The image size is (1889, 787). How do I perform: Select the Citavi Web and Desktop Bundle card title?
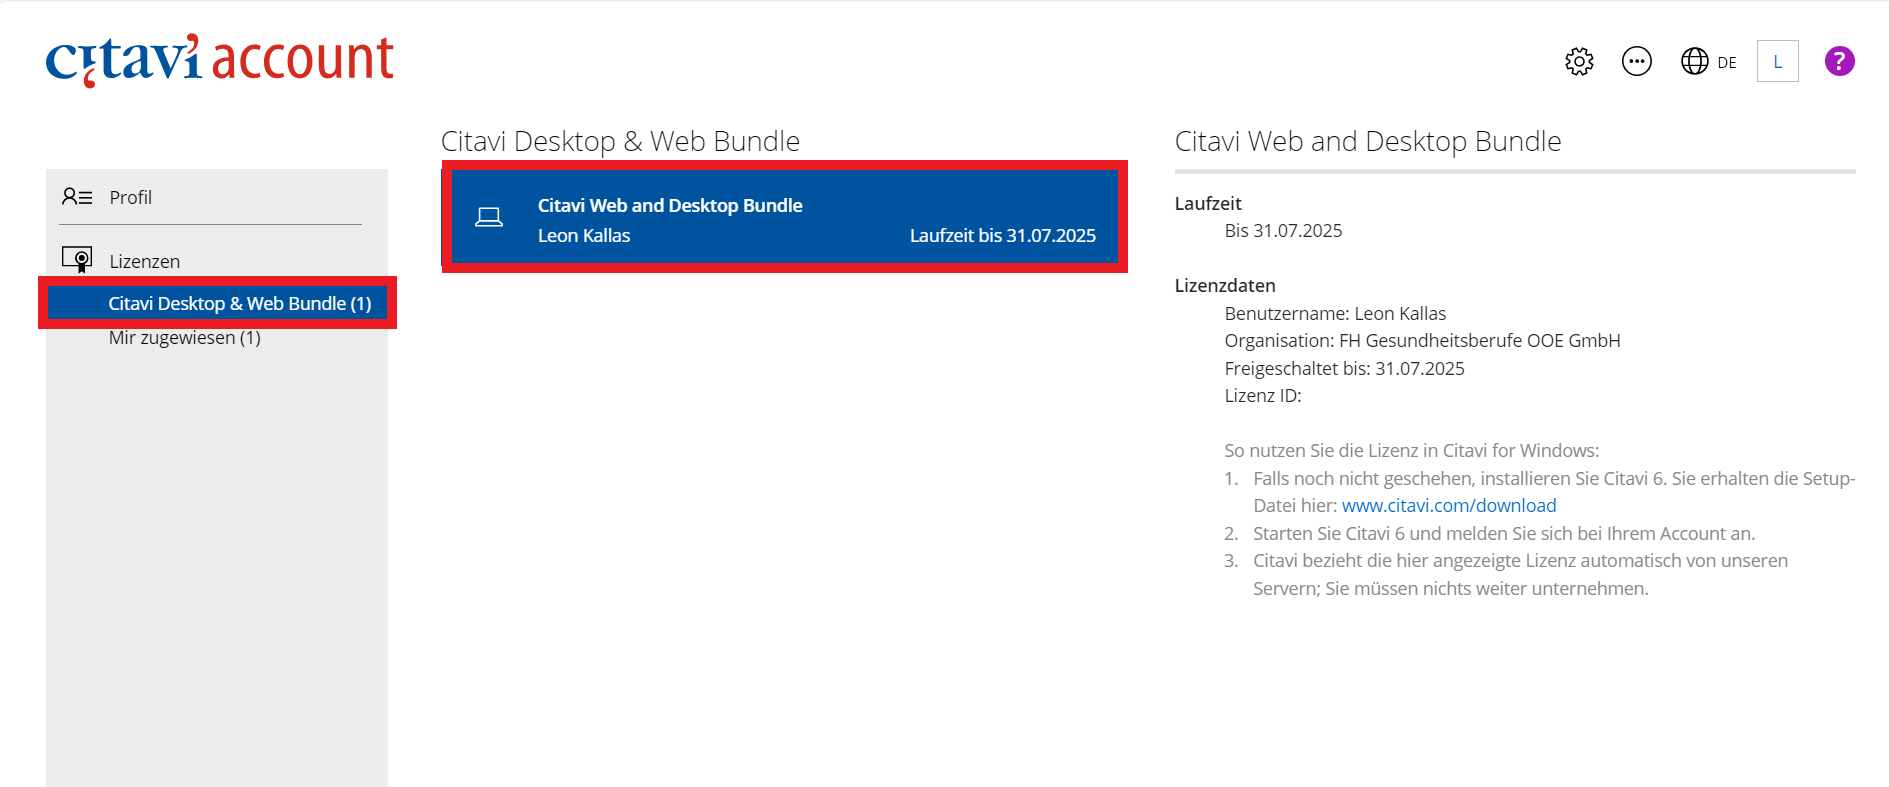coord(670,205)
